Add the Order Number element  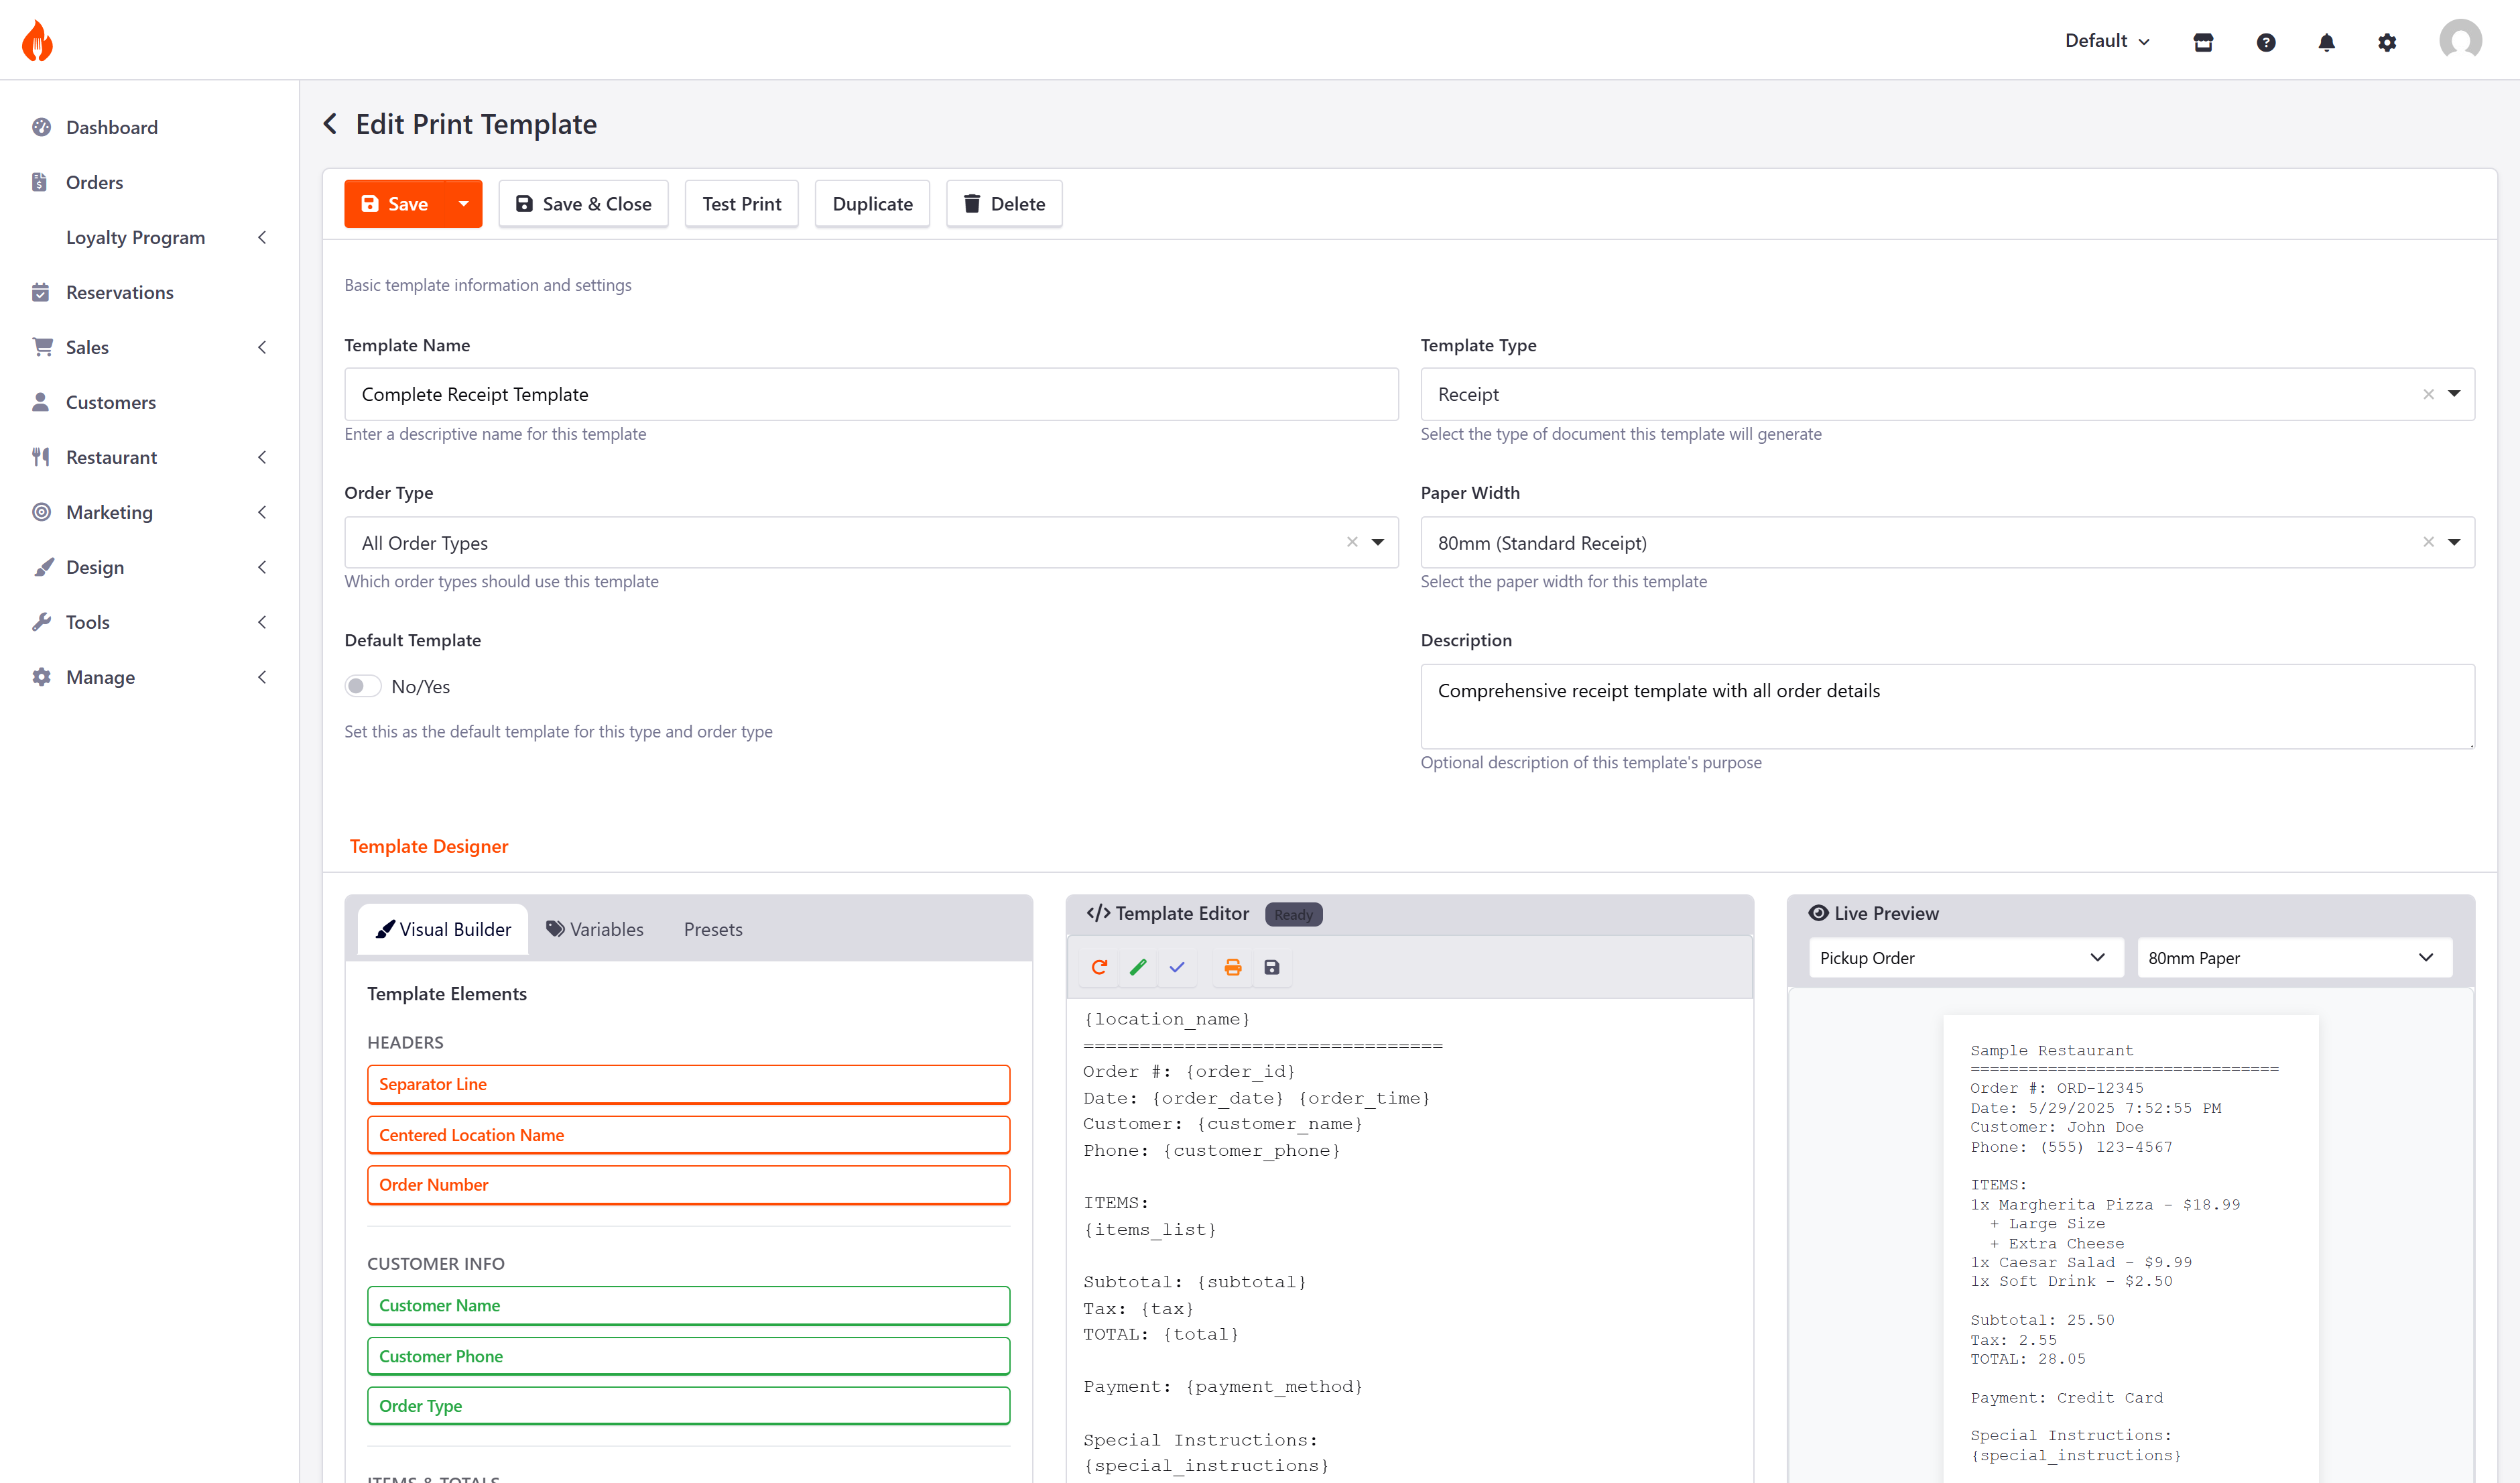[688, 1185]
